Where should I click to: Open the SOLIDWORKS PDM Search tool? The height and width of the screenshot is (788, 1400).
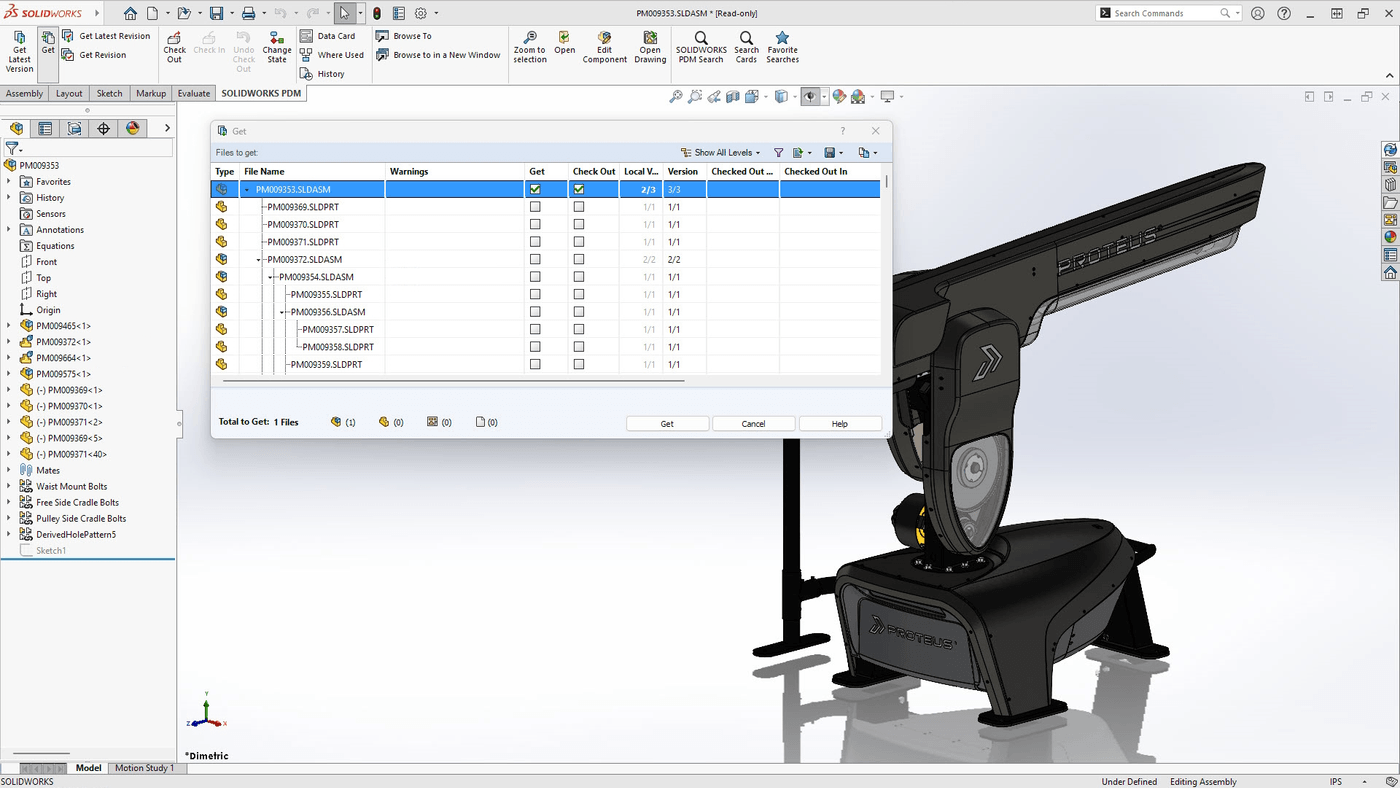[x=700, y=46]
